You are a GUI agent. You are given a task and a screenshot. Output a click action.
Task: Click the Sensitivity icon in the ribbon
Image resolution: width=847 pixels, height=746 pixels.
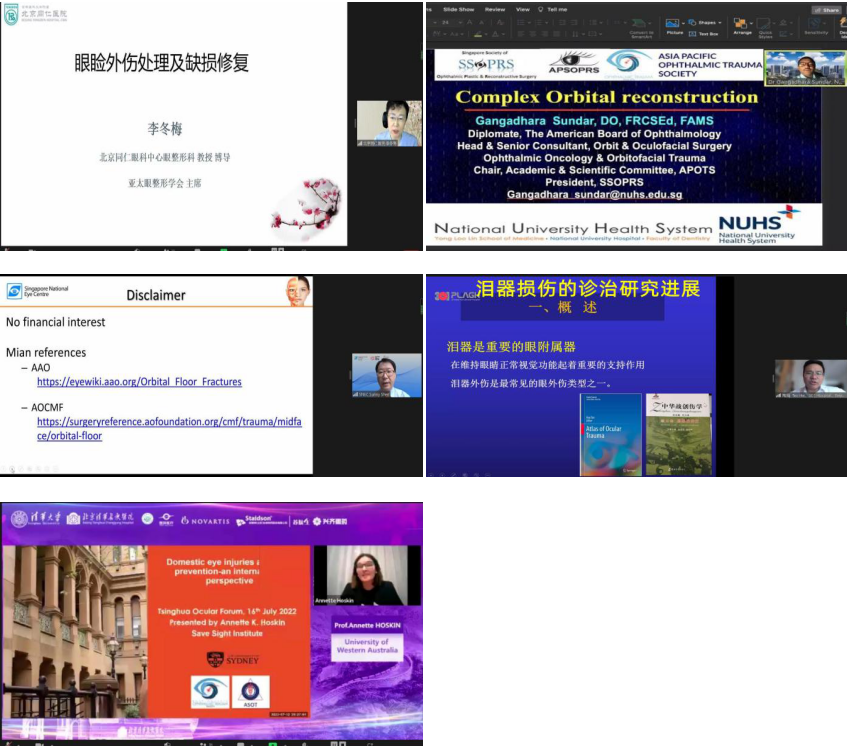[818, 25]
